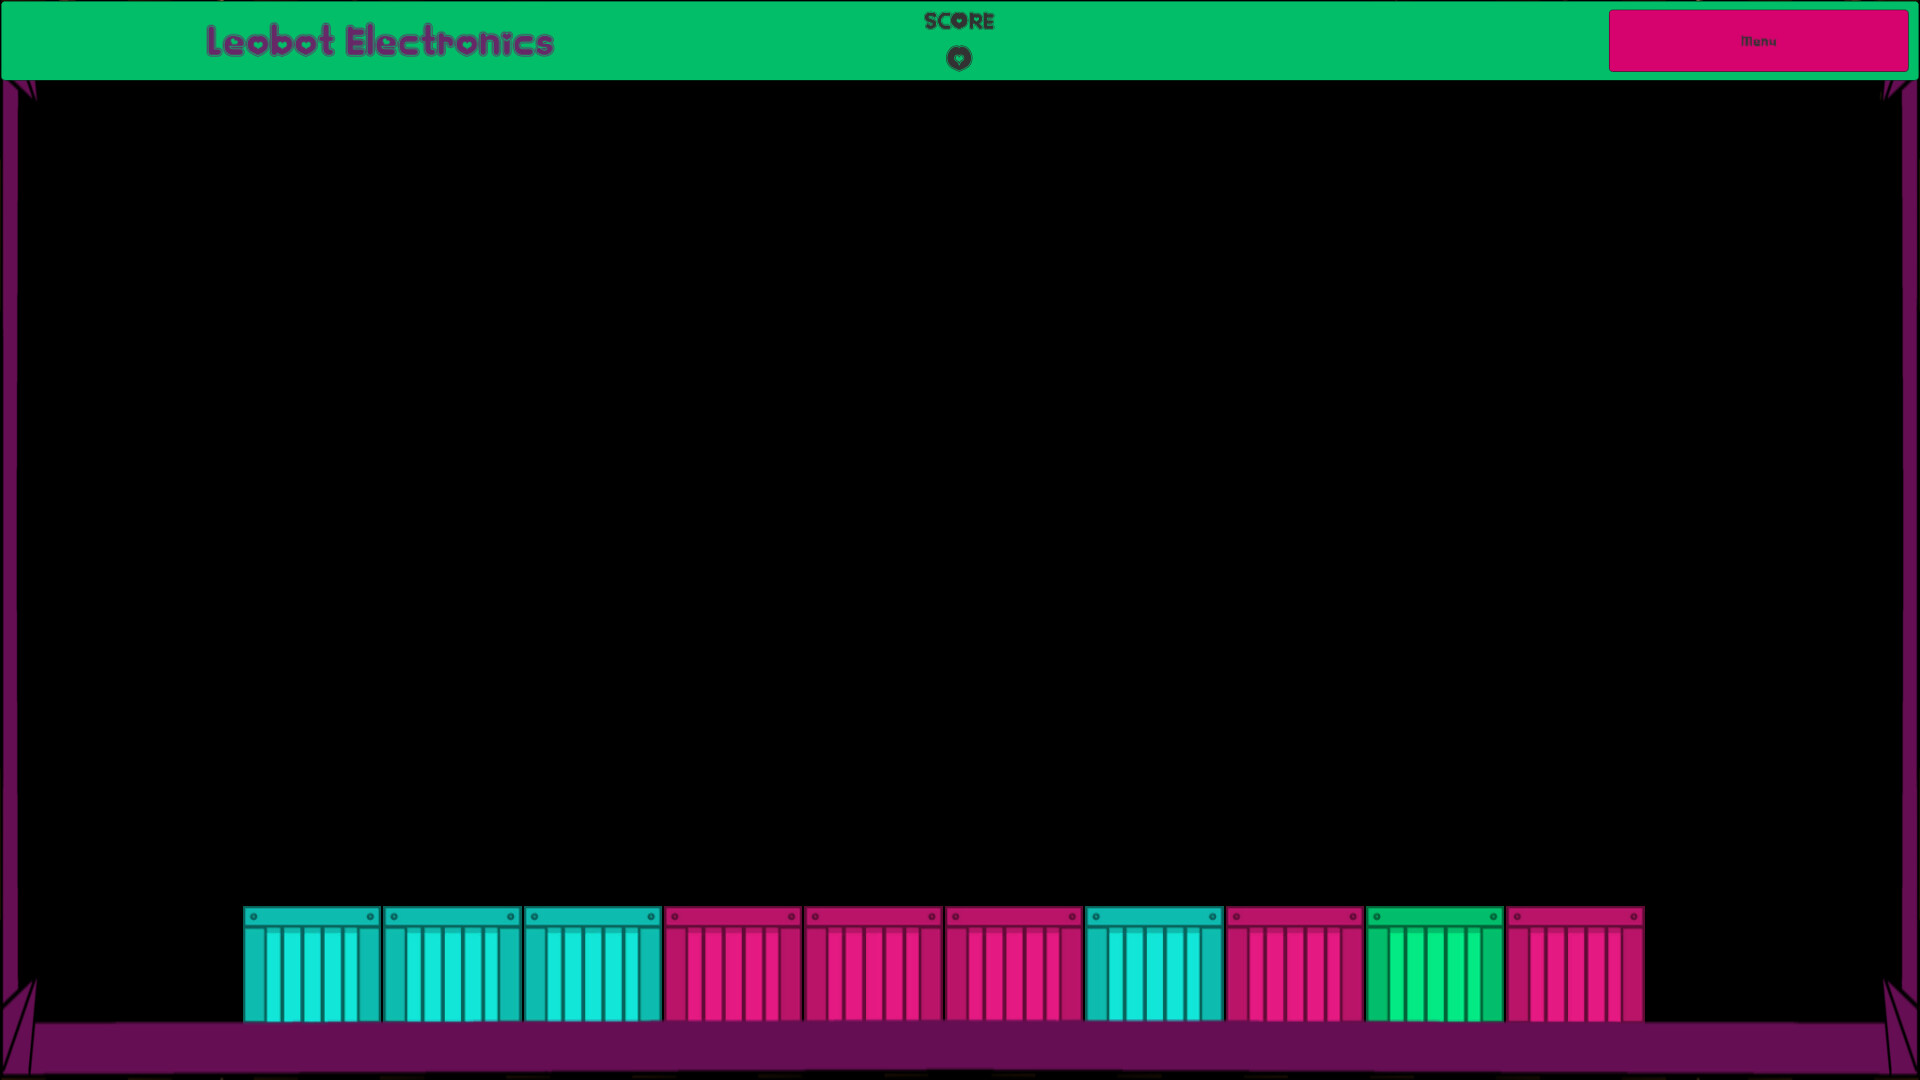Click the center pink crate
The width and height of the screenshot is (1920, 1080).
tap(873, 965)
